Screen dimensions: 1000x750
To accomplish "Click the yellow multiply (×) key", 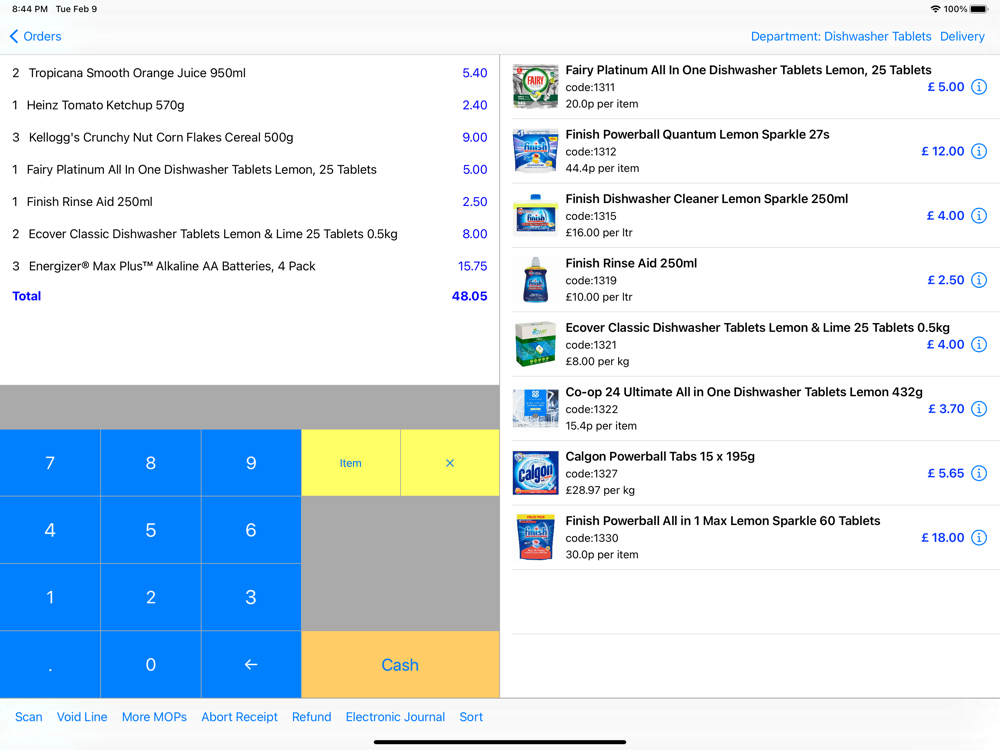I will (x=450, y=463).
